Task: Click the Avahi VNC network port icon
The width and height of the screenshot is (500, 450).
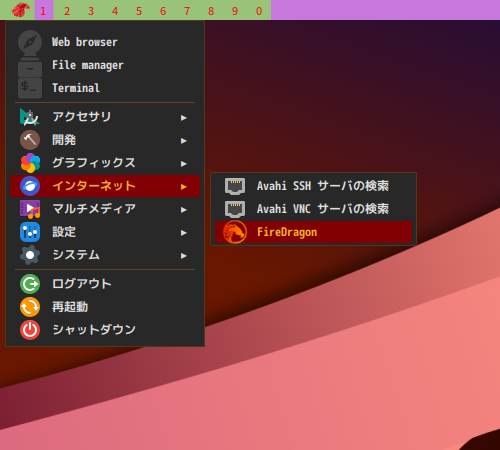Action: click(x=235, y=209)
